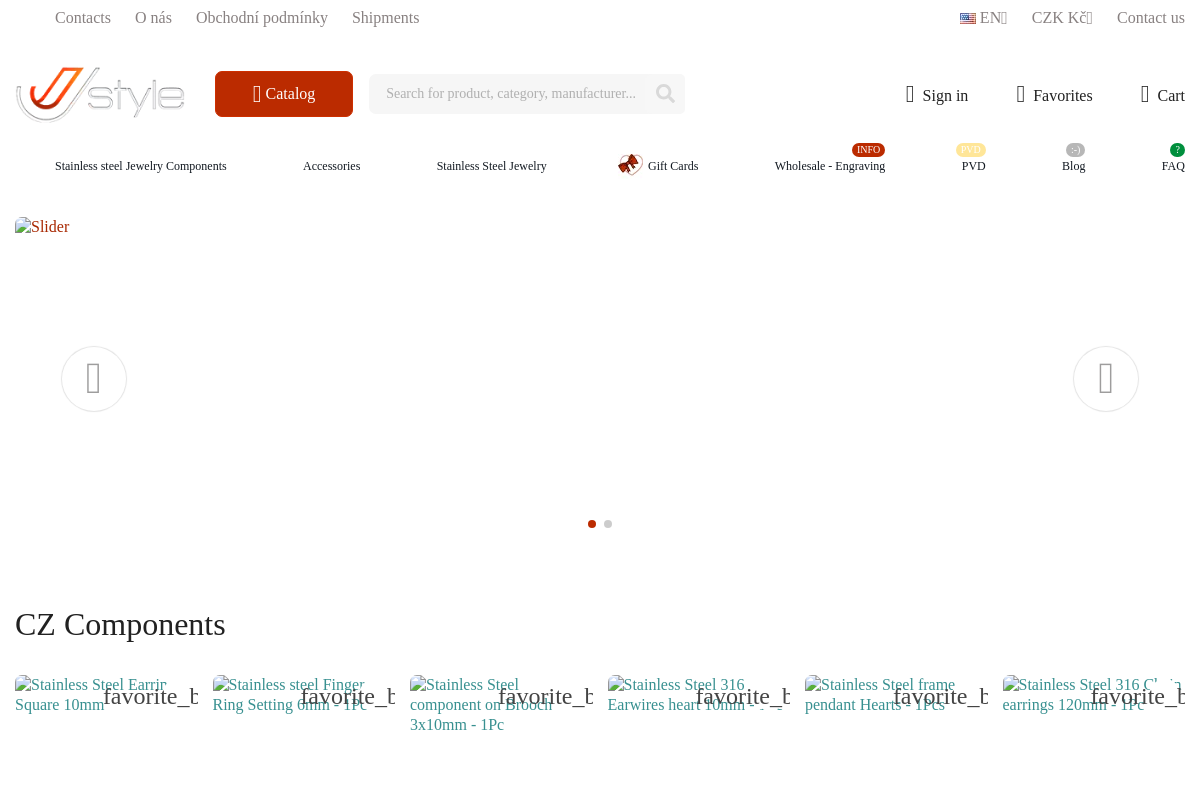The image size is (1200, 800).
Task: Click the Obchodní podmínky link
Action: coord(262,18)
